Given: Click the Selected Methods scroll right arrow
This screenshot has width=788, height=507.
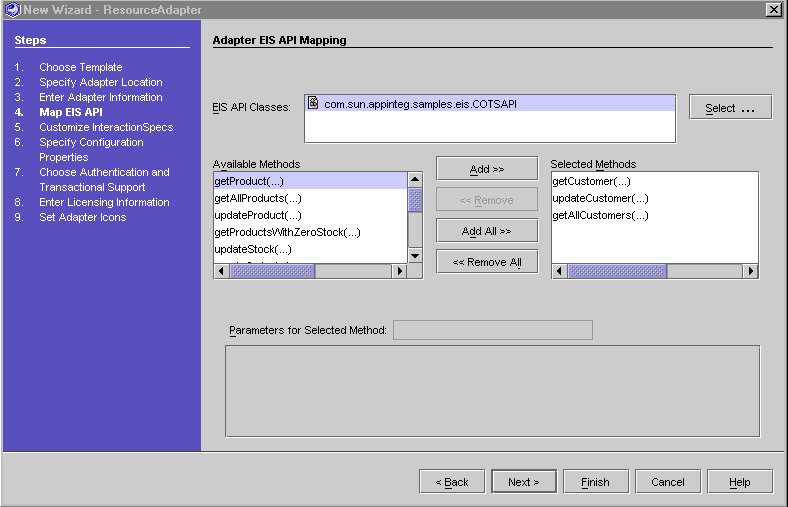Looking at the screenshot, I should point(750,271).
